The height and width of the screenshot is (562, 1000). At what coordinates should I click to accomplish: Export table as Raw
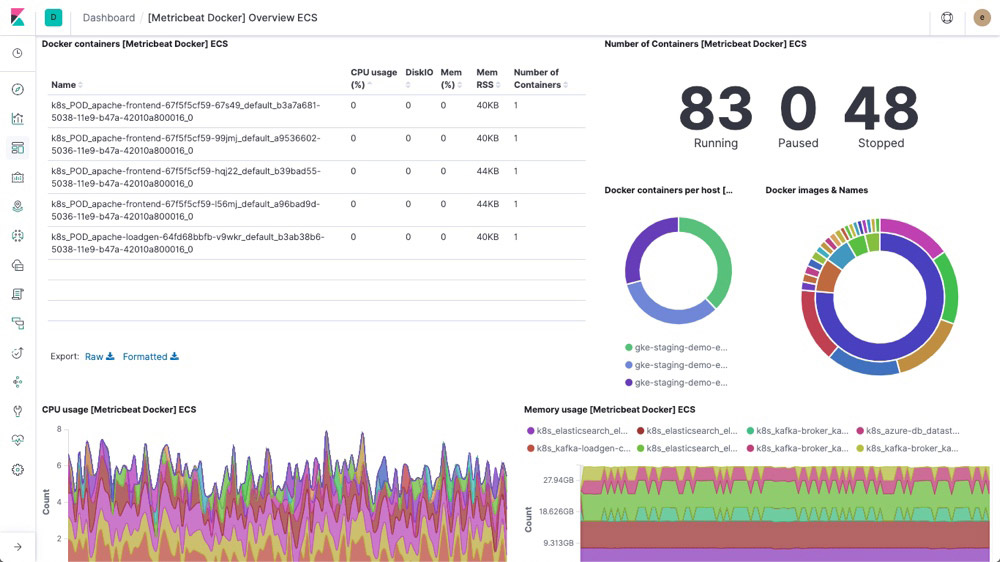tap(99, 357)
